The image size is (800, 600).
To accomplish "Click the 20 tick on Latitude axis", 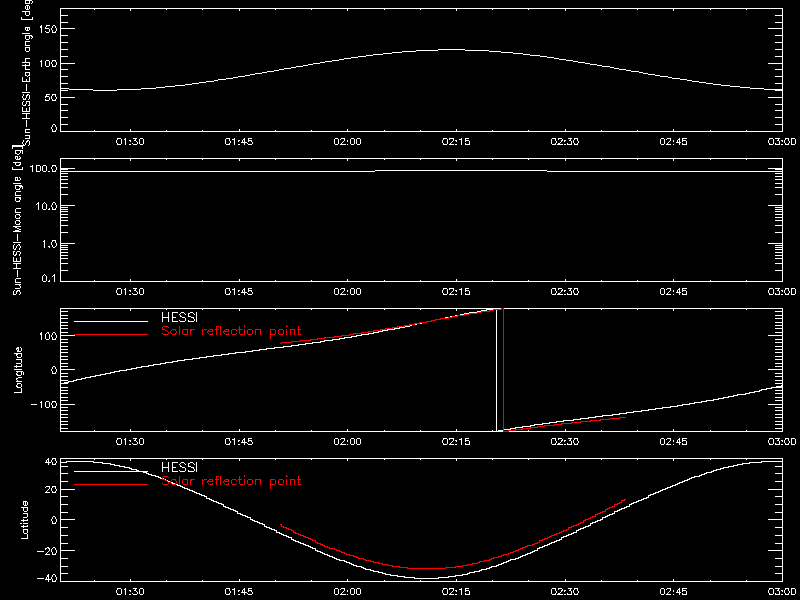I will point(53,490).
